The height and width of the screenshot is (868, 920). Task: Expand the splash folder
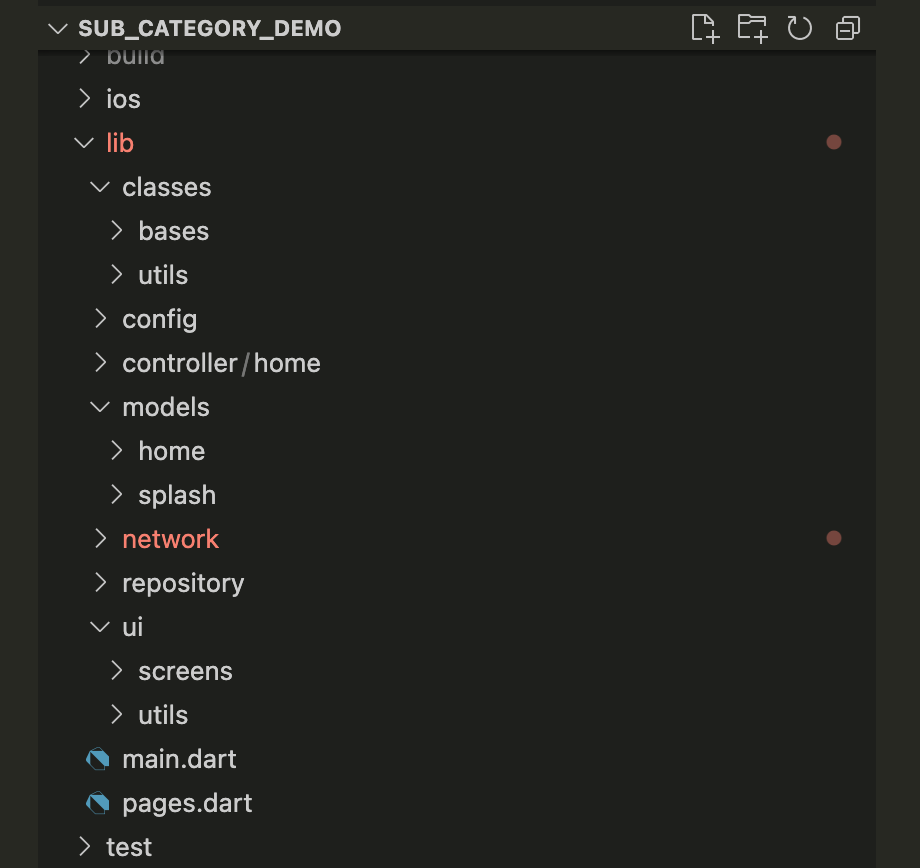(x=177, y=495)
